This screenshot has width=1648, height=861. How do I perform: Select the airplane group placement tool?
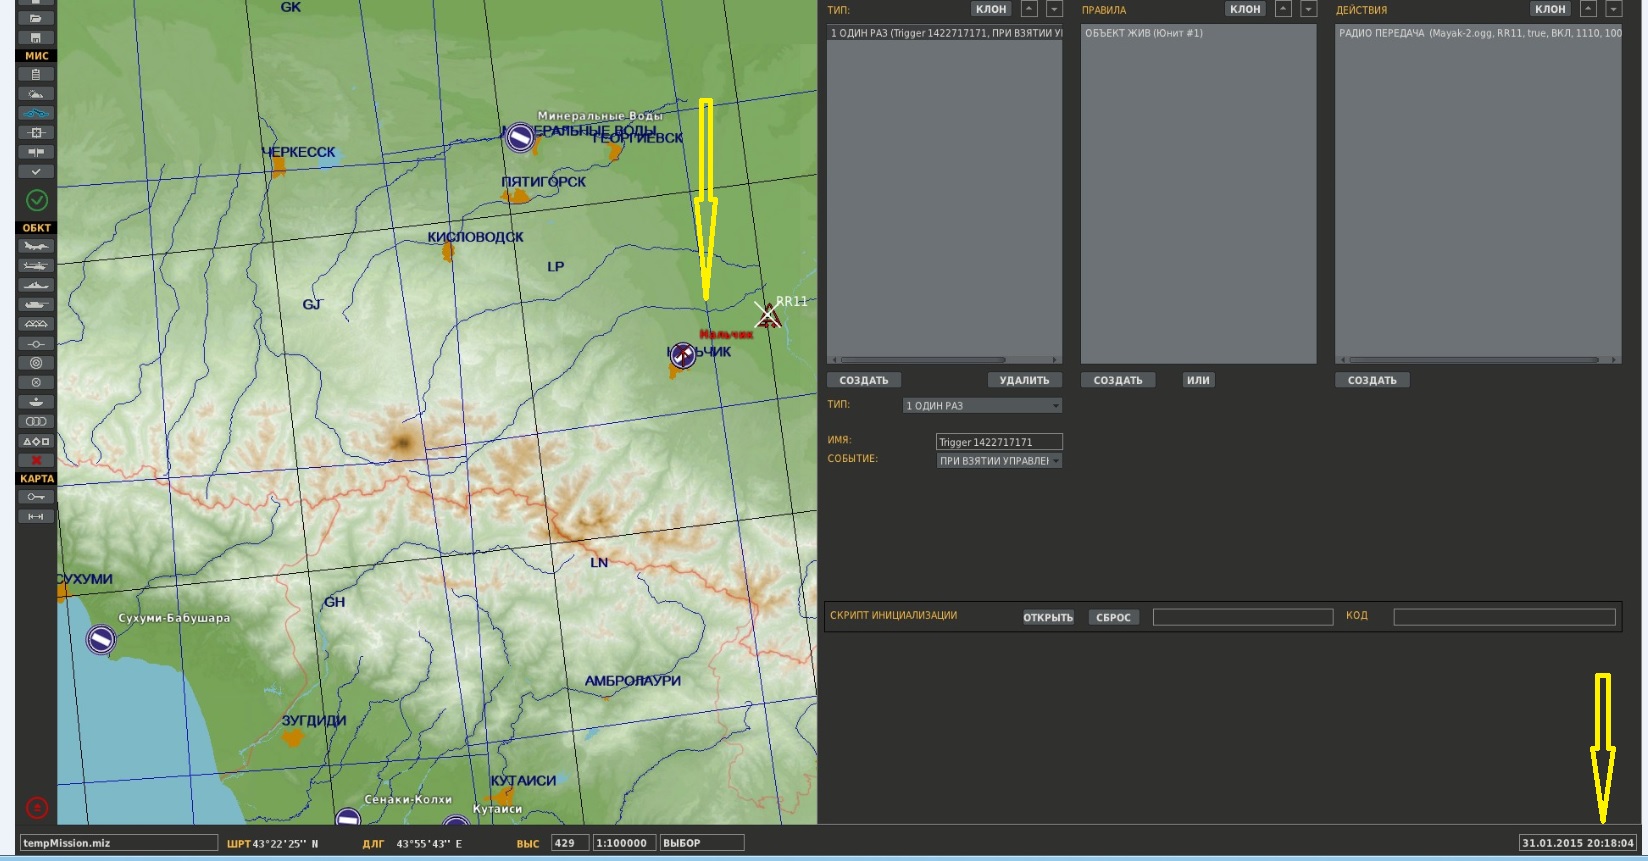pos(36,247)
